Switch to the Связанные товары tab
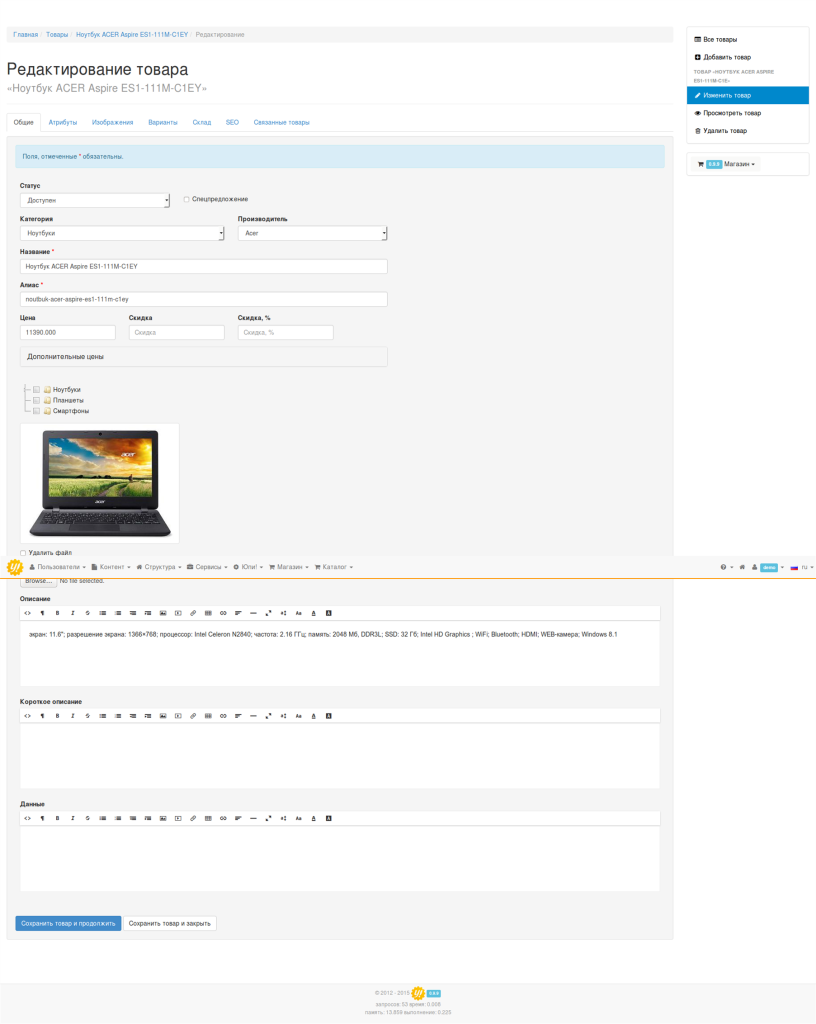 (x=281, y=122)
